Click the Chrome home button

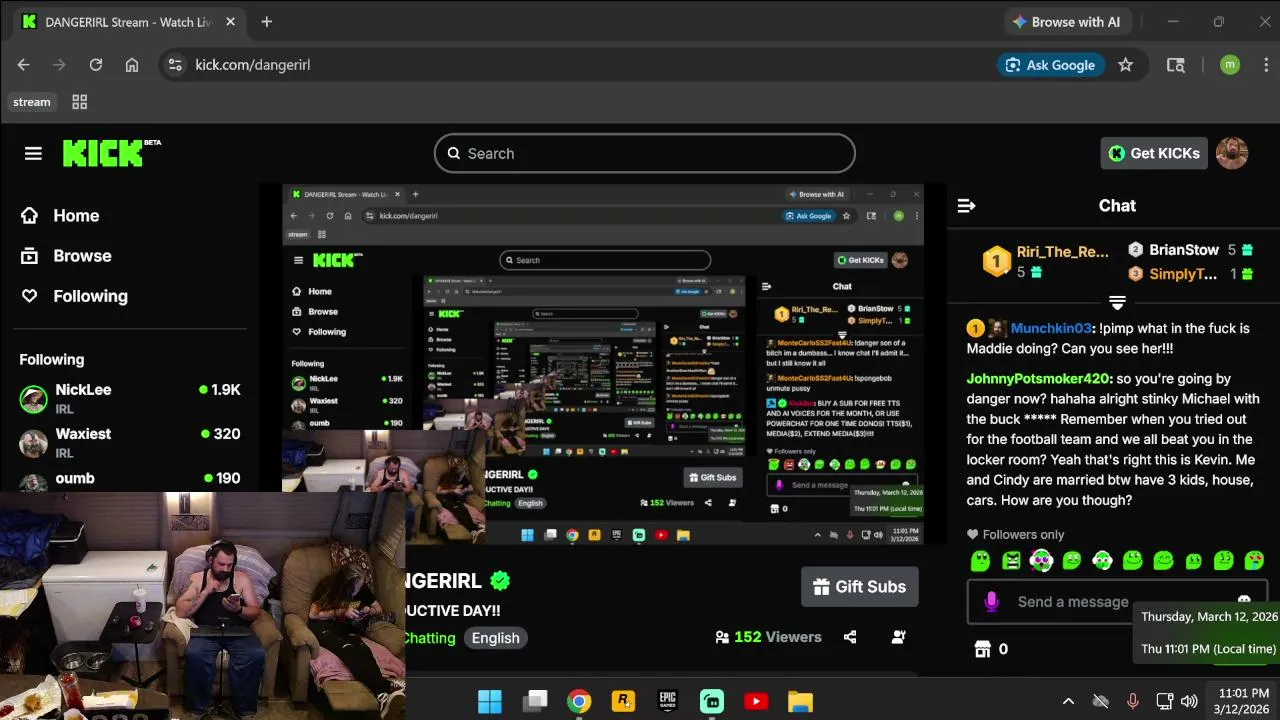(x=132, y=65)
